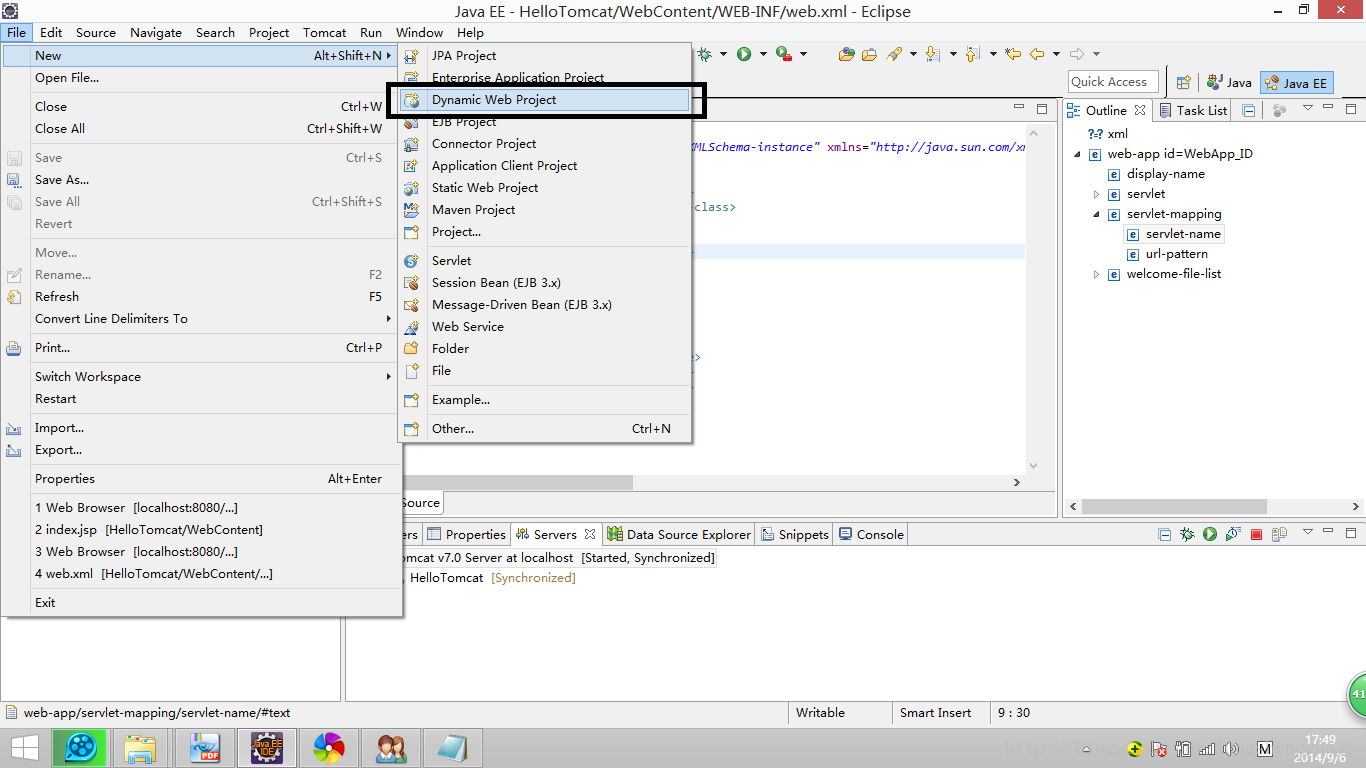1366x768 pixels.
Task: Expand the servlet node in Outline
Action: pos(1096,194)
